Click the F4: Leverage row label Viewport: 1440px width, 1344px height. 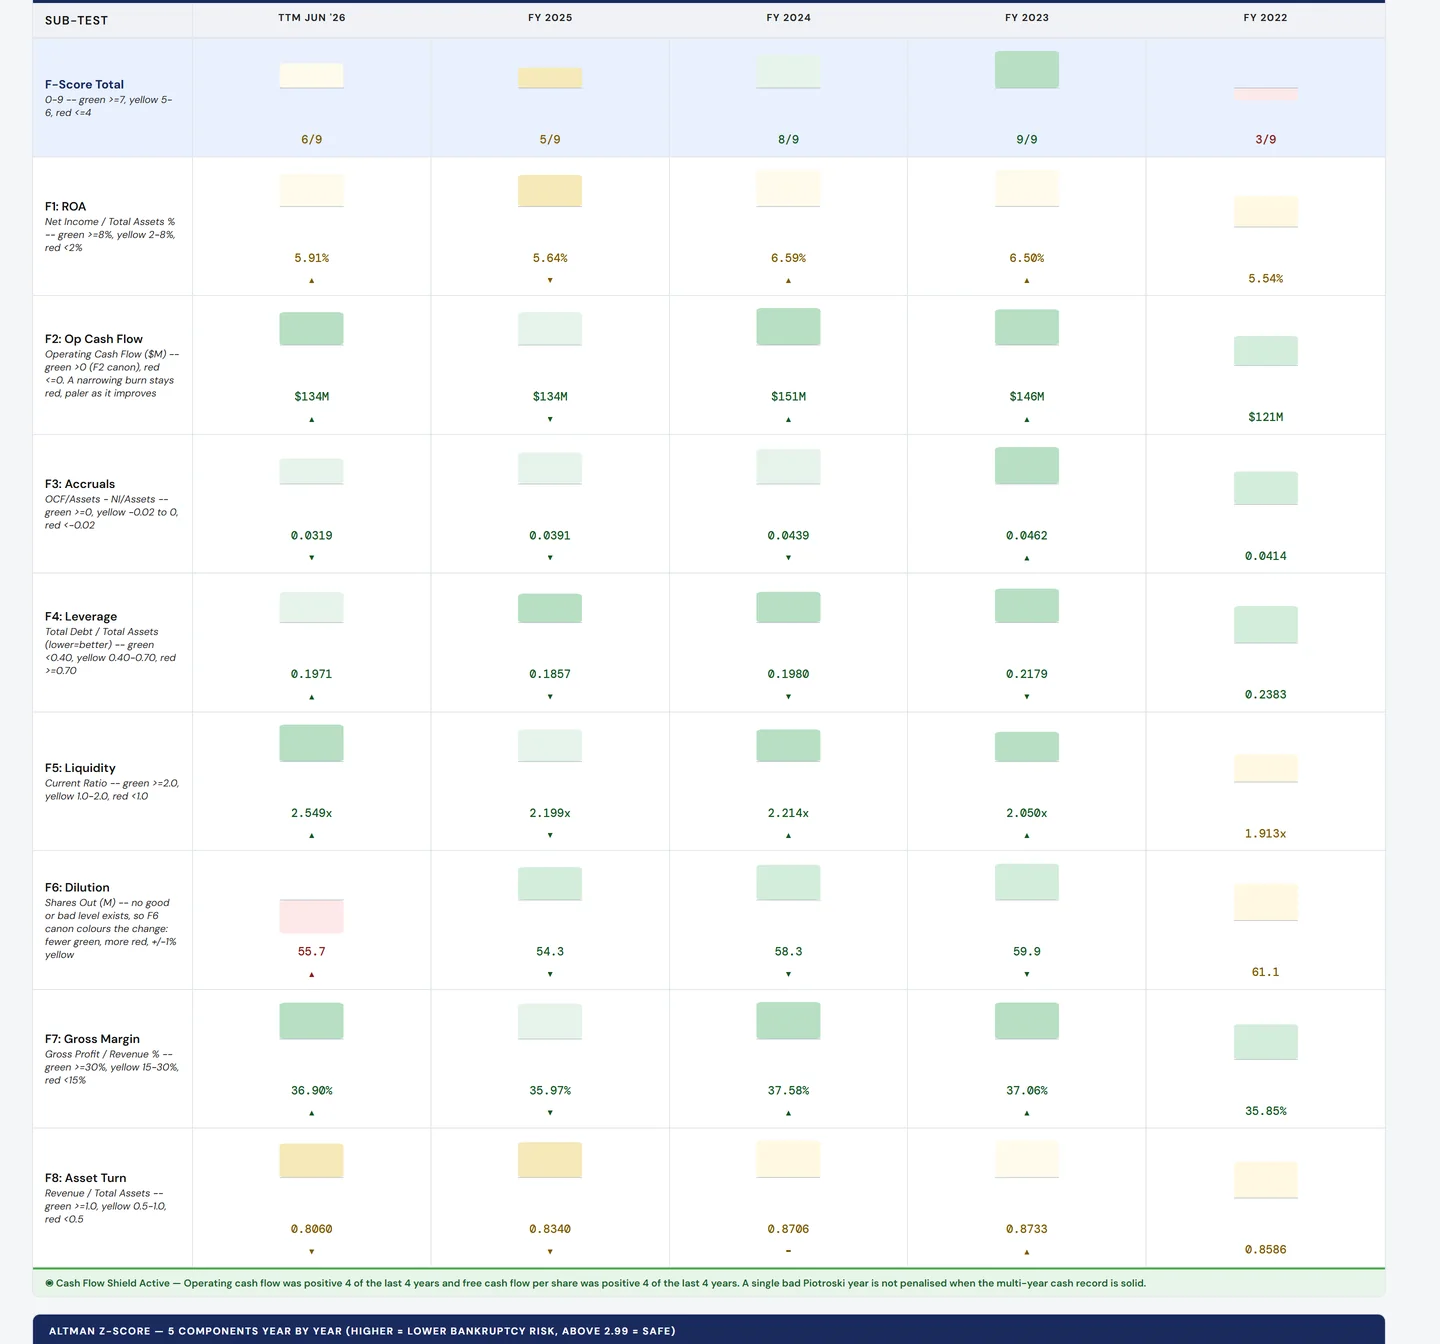point(81,617)
